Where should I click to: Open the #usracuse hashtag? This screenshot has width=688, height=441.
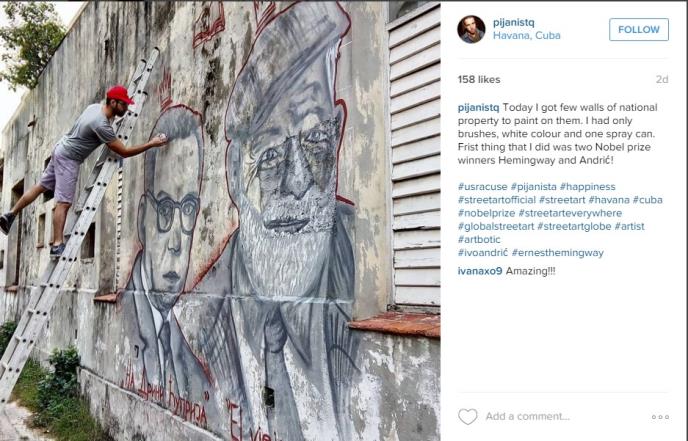tap(482, 187)
